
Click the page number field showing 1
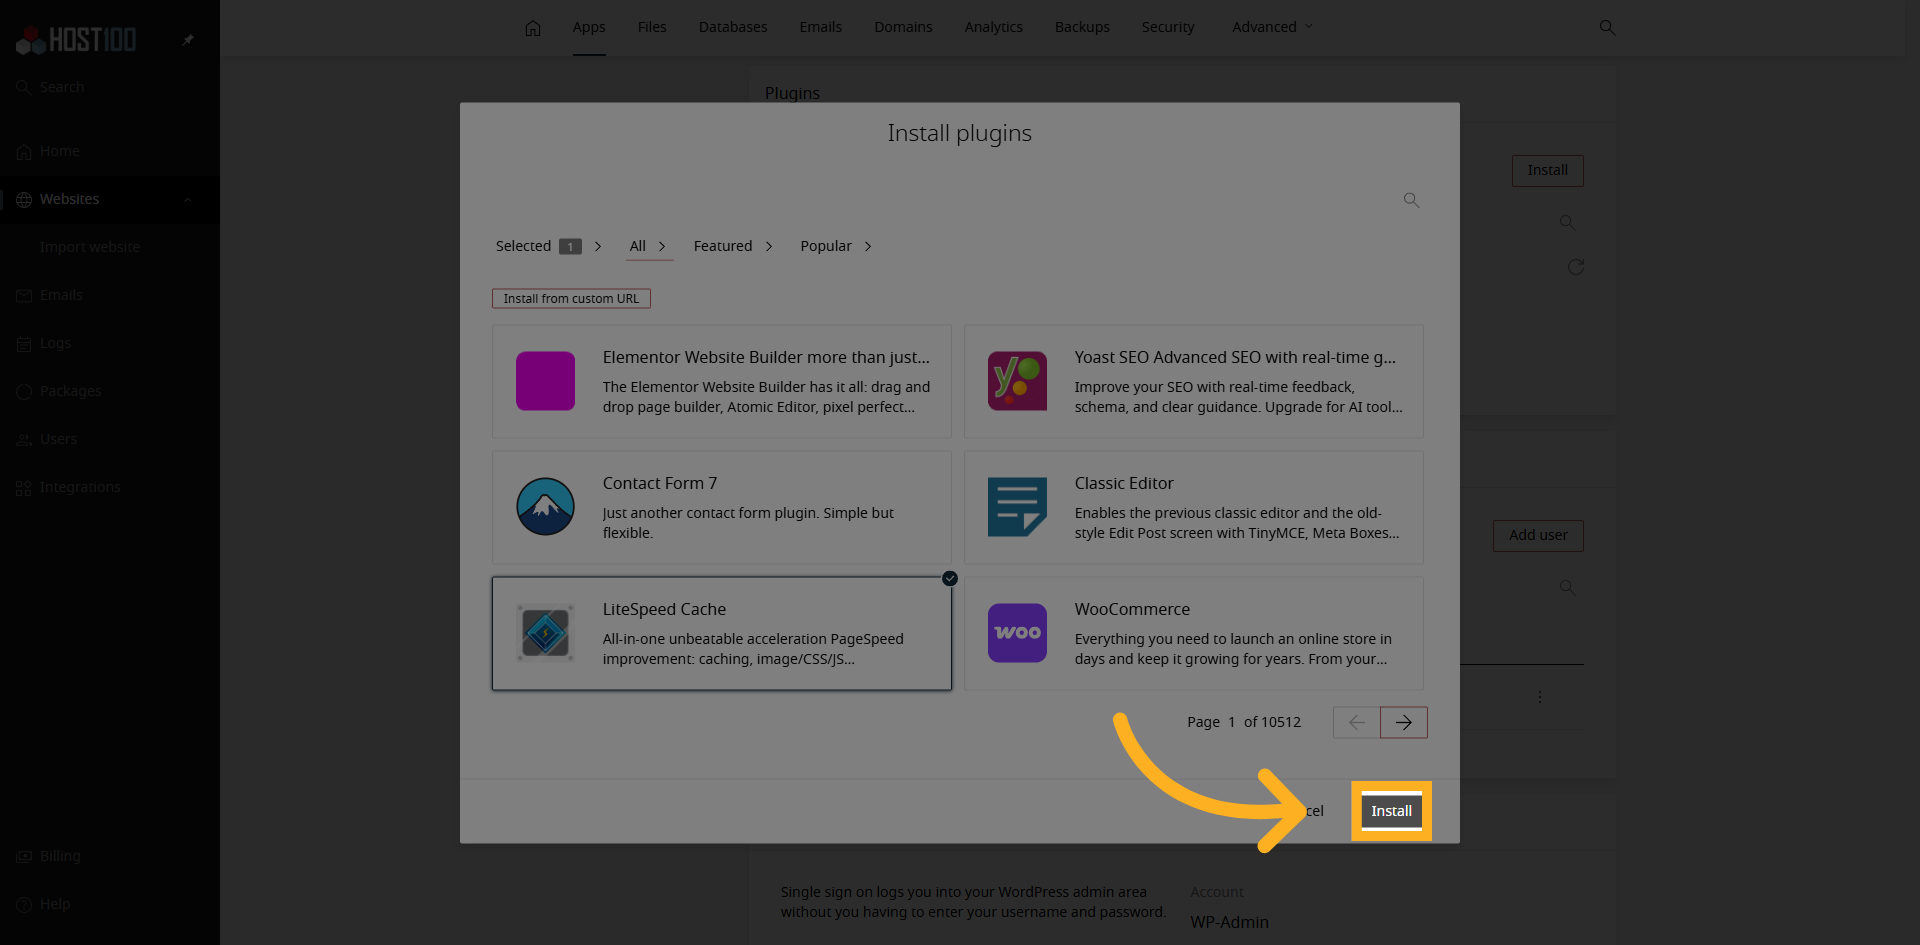1232,722
